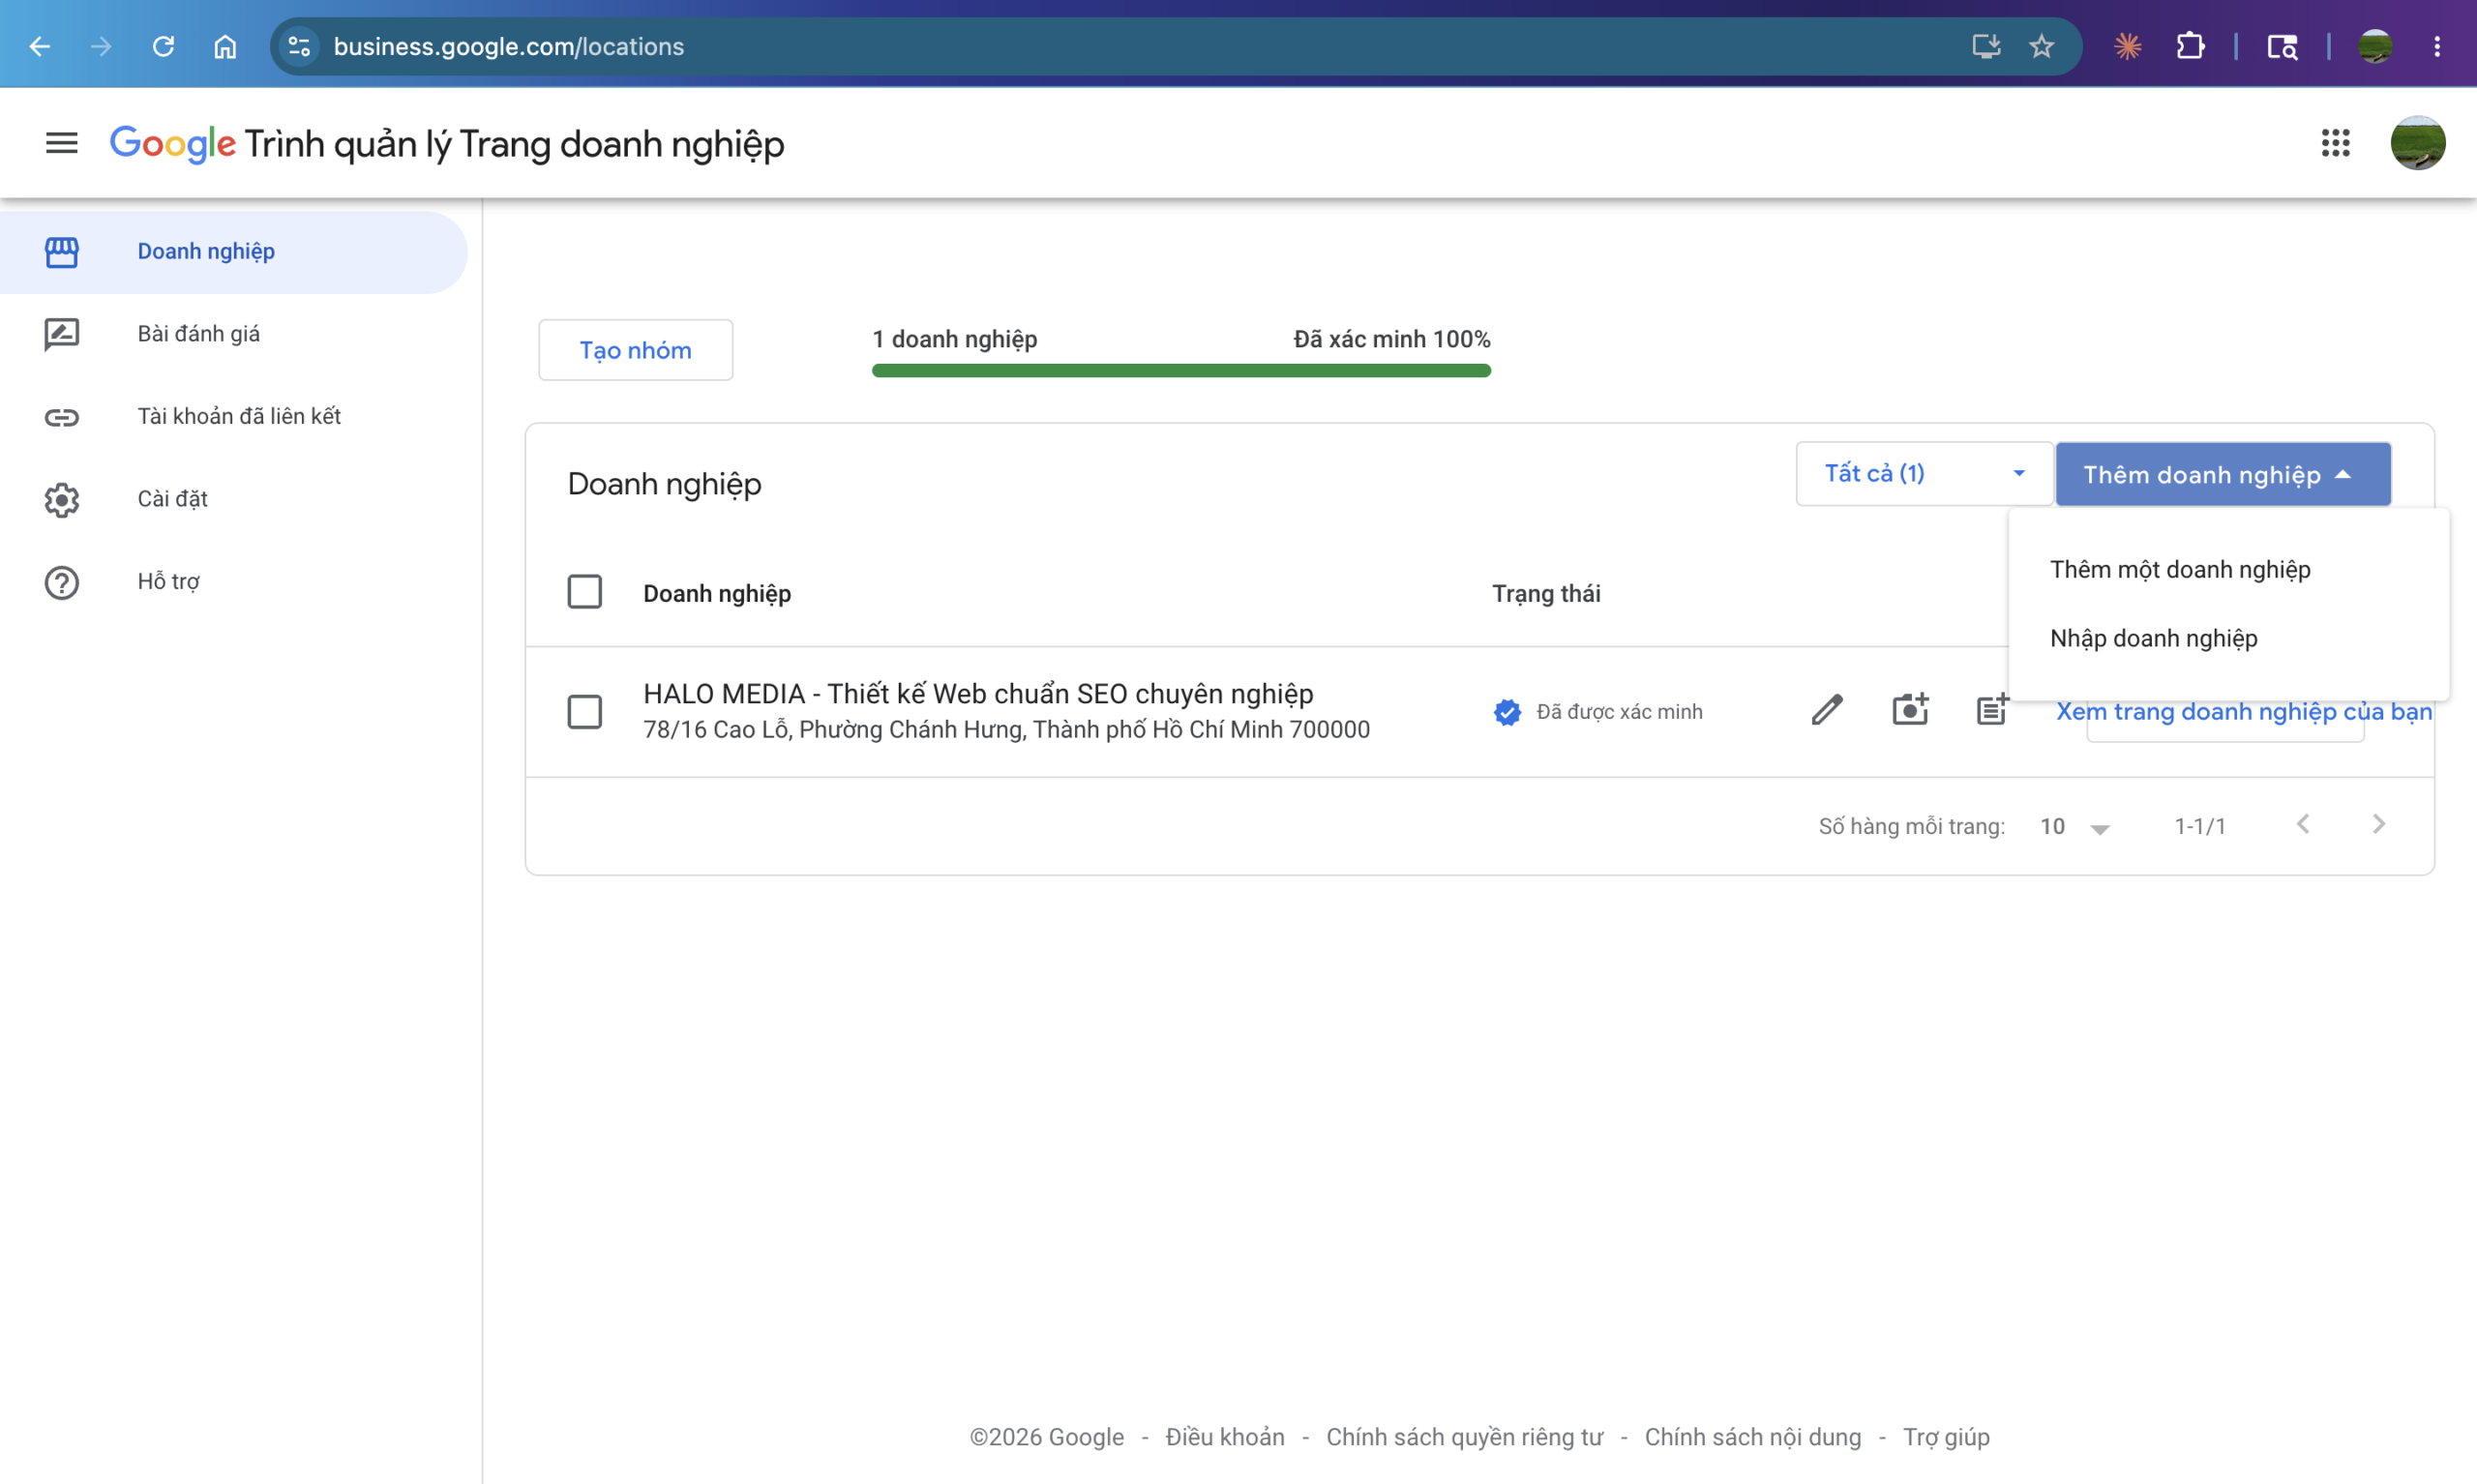Click the address 78/16 Cao Lỗ text

tap(1006, 730)
